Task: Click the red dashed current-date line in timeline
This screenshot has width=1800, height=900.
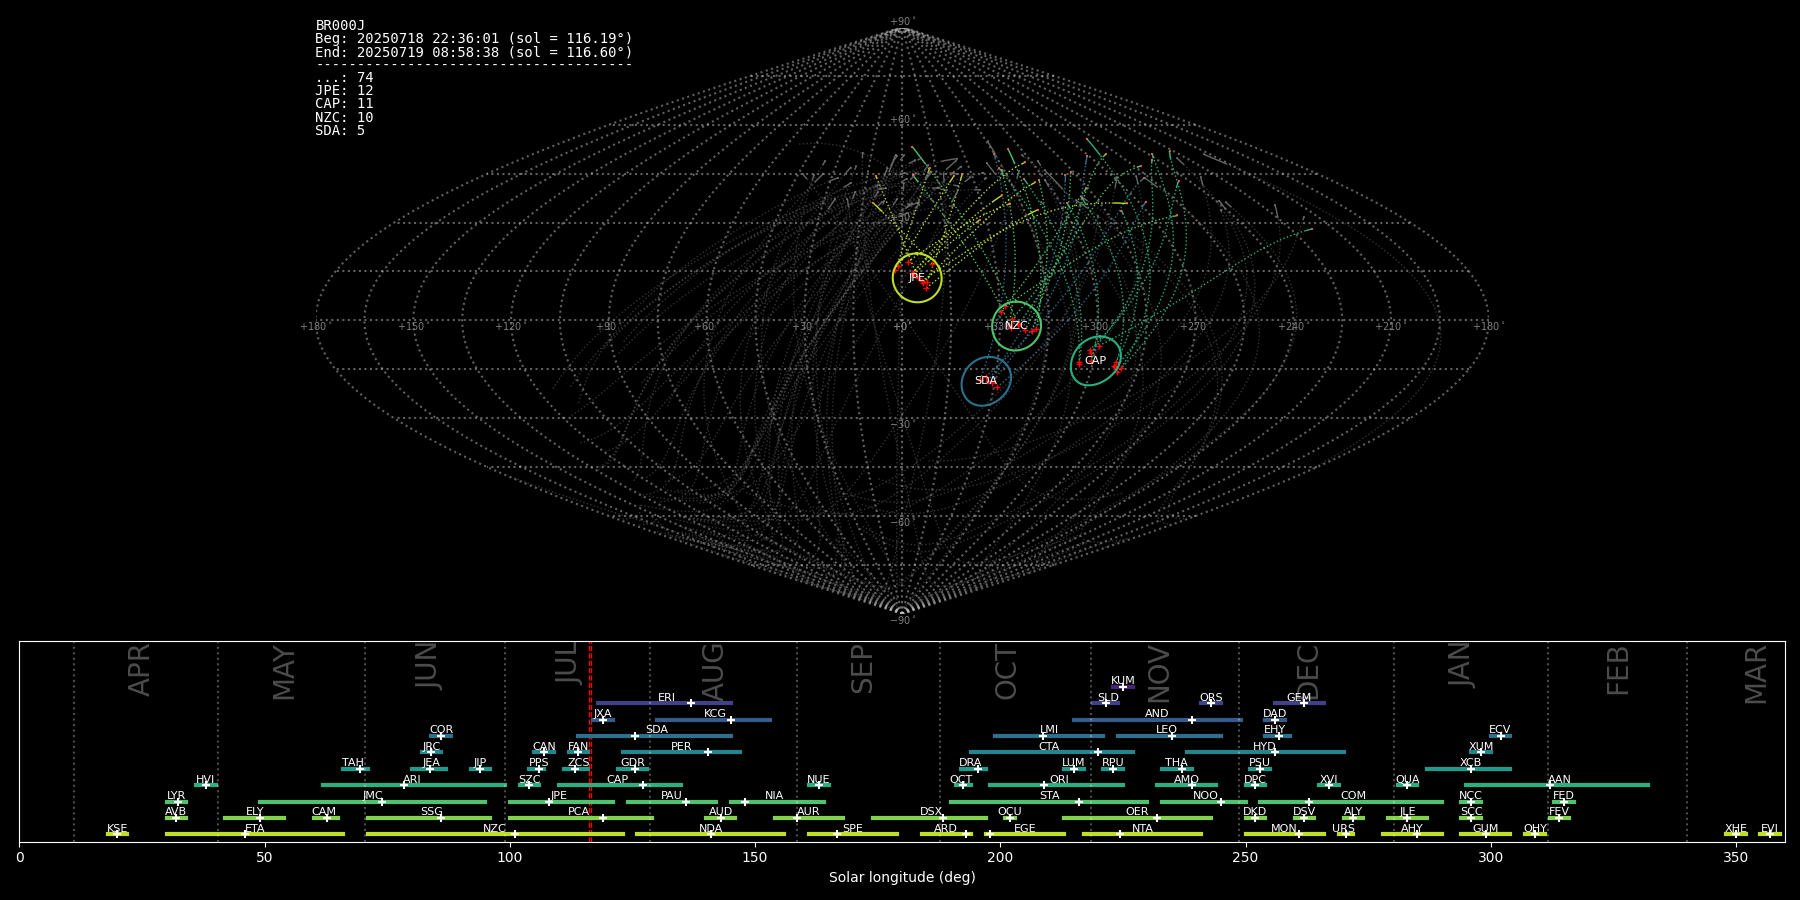Action: pyautogui.click(x=590, y=741)
